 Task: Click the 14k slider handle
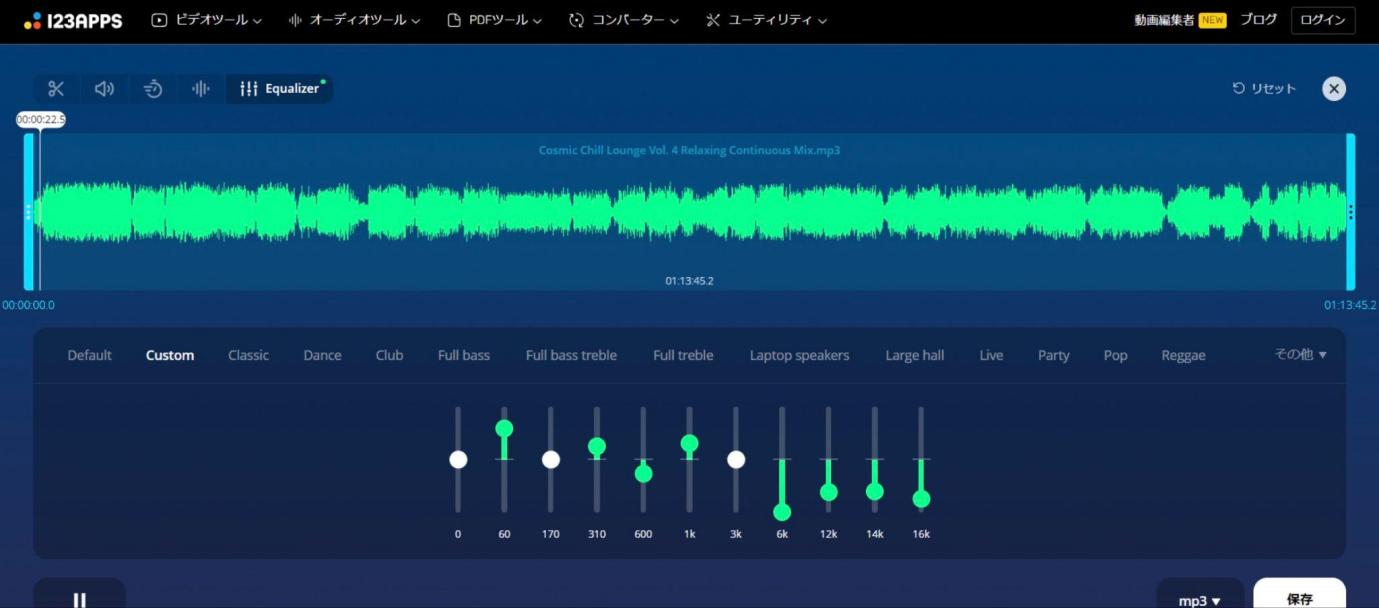[875, 491]
